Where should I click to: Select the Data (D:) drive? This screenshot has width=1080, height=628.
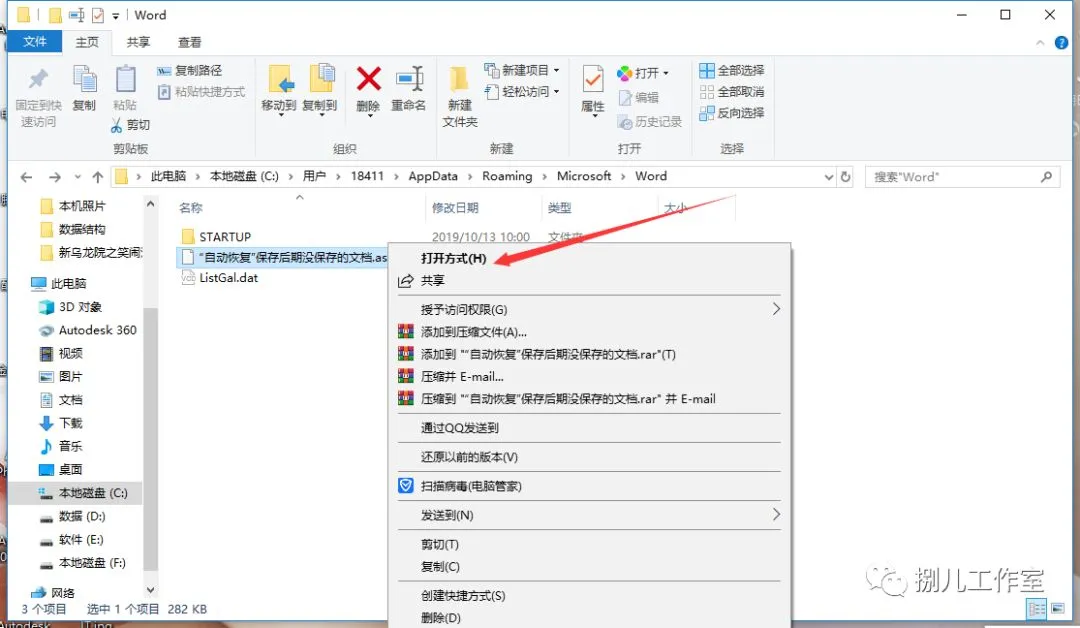tap(81, 516)
